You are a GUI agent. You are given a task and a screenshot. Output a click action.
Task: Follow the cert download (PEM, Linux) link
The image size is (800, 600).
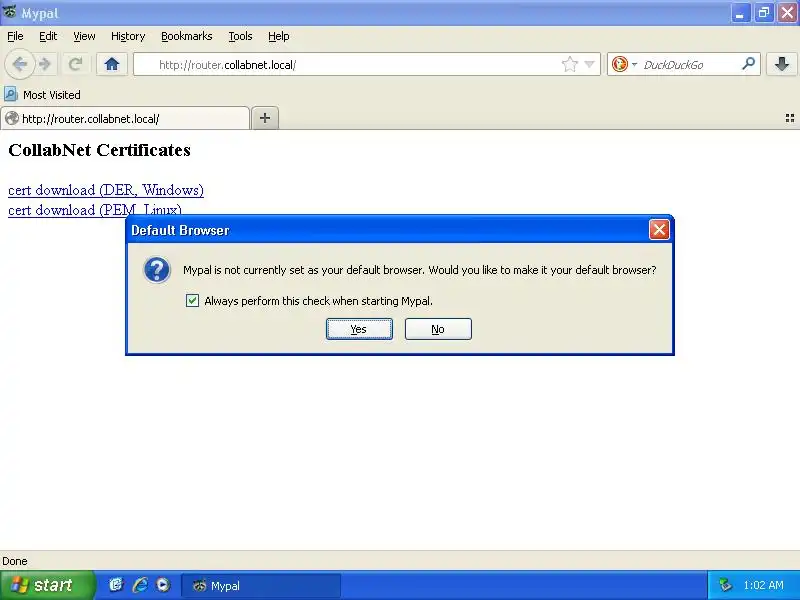pyautogui.click(x=95, y=210)
